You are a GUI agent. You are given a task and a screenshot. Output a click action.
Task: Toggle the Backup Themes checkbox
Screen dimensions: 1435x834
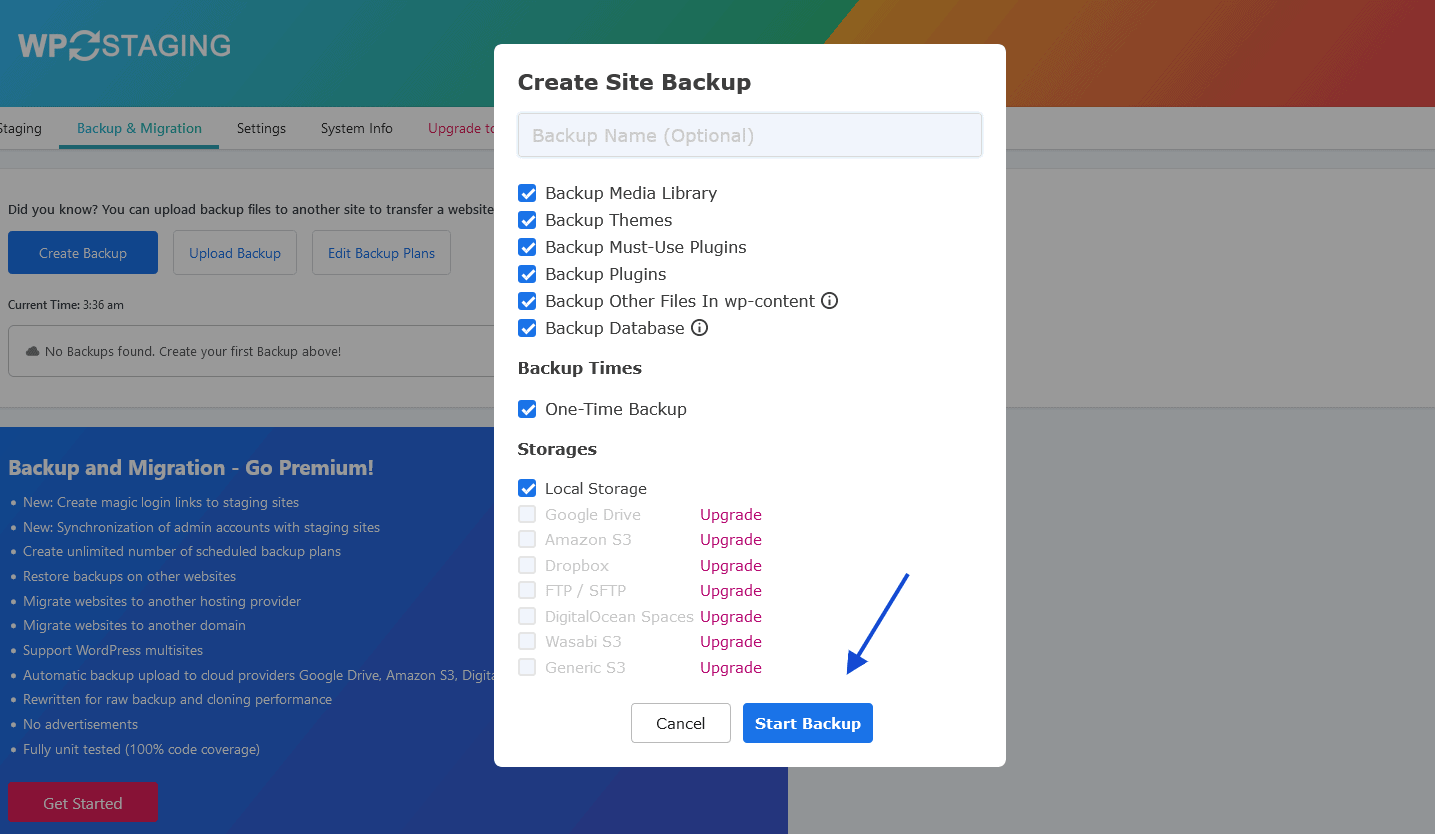tap(527, 220)
